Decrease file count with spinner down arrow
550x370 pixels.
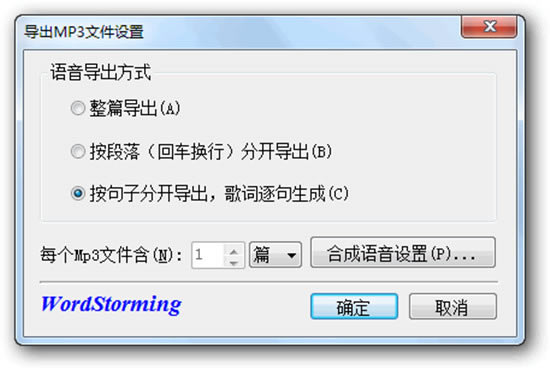click(x=234, y=262)
